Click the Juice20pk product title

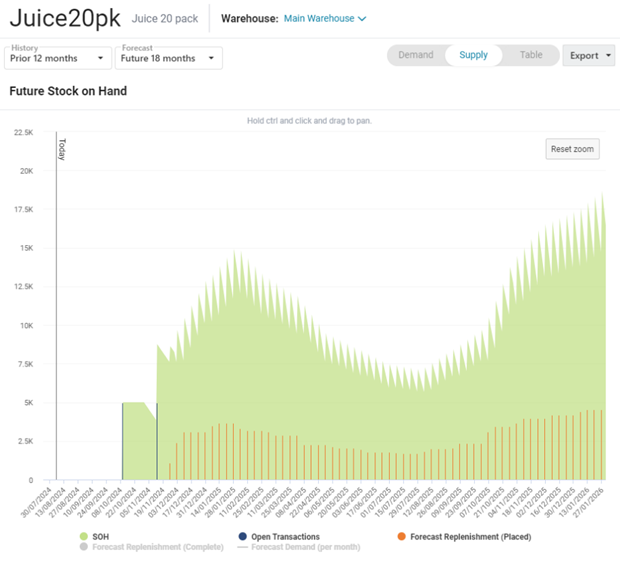65,19
